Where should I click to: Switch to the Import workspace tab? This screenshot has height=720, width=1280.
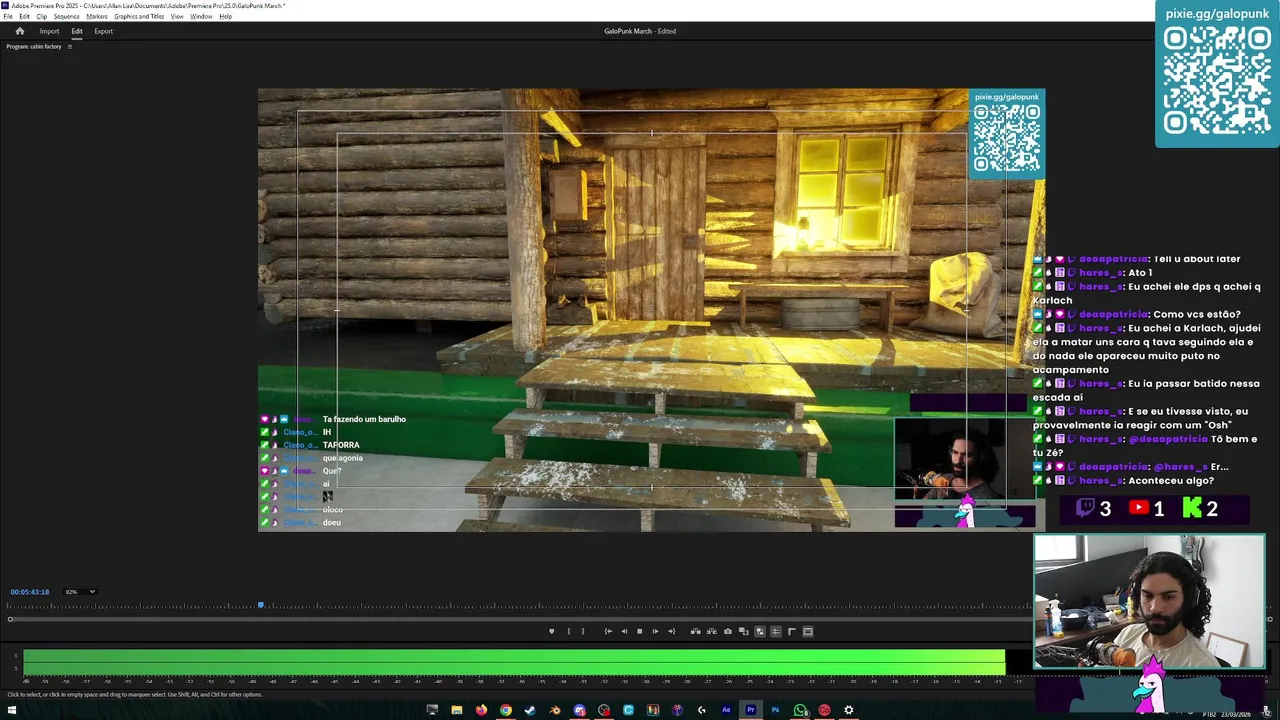[x=49, y=31]
